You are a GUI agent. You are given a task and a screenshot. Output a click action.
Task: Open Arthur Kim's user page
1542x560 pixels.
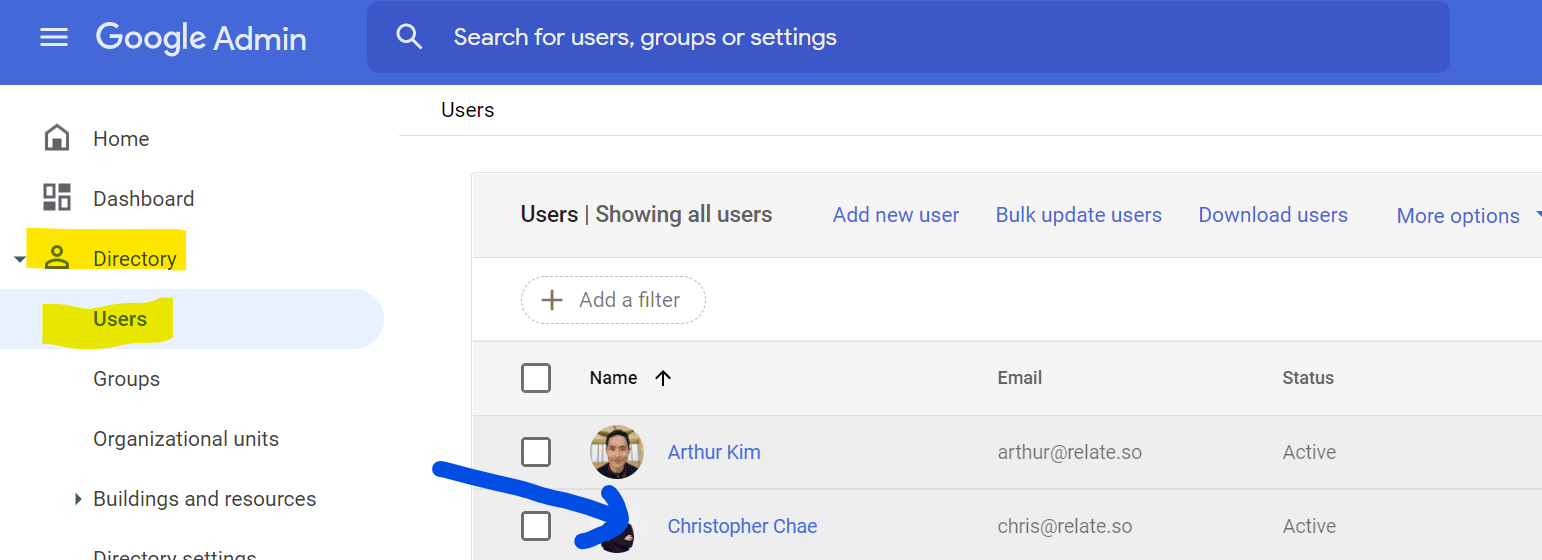pyautogui.click(x=714, y=452)
